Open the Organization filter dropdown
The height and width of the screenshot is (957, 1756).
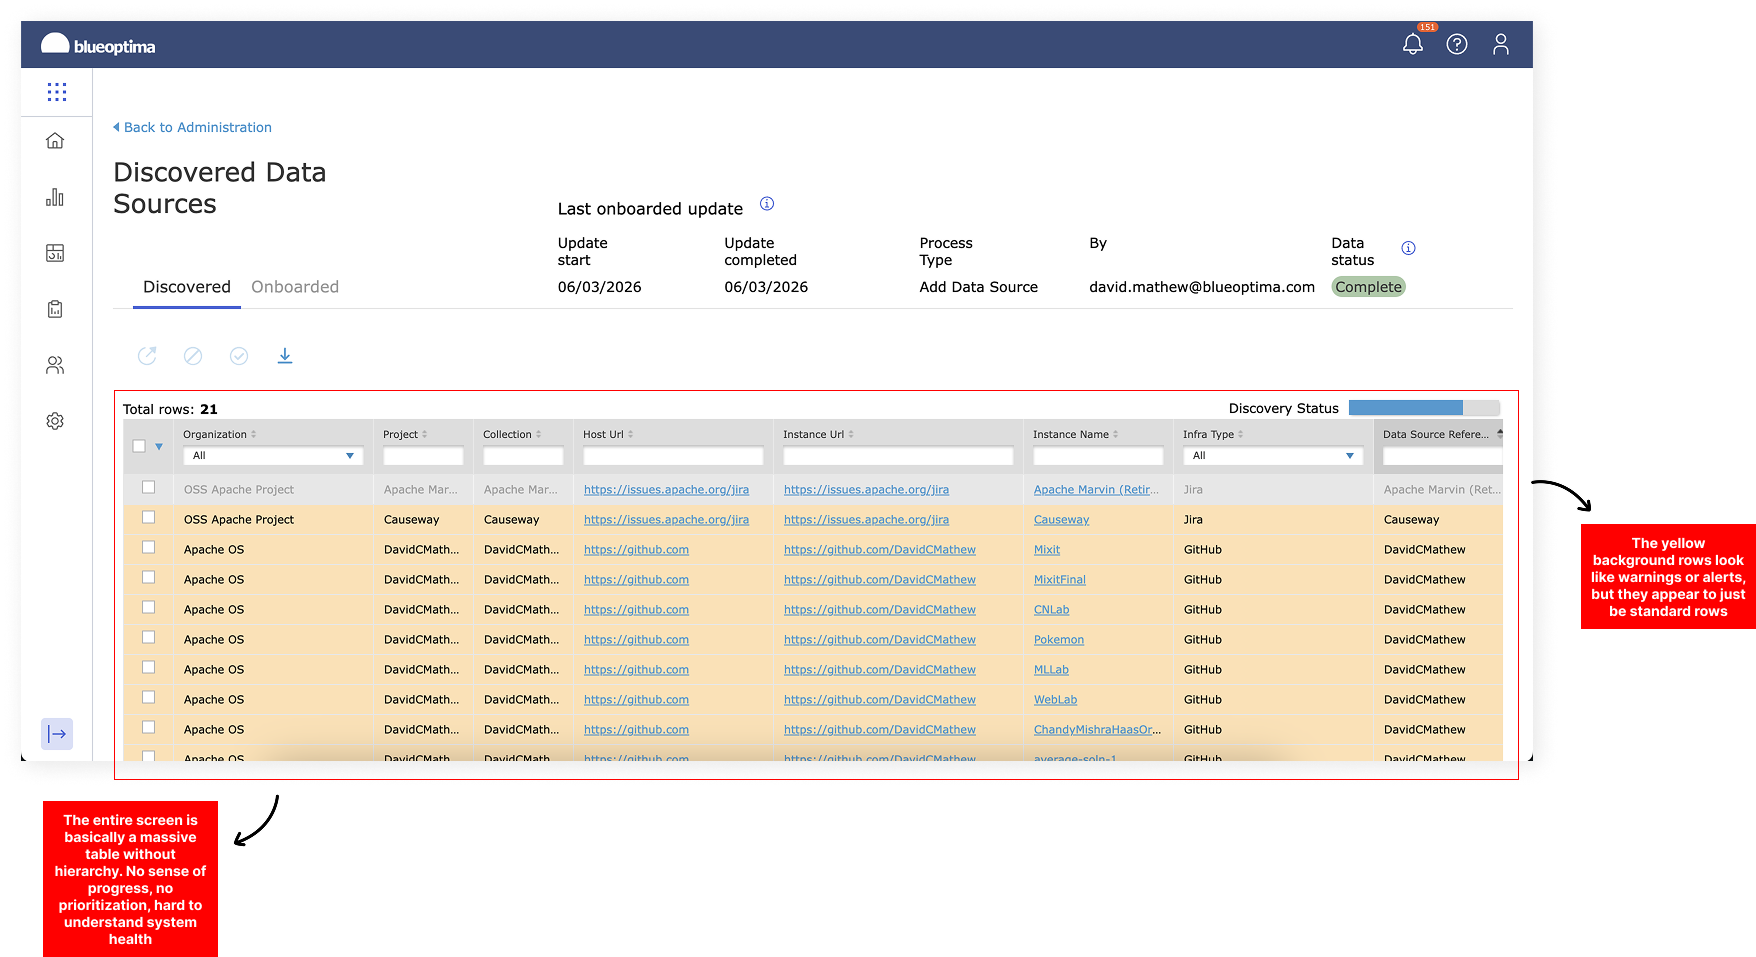(x=273, y=456)
